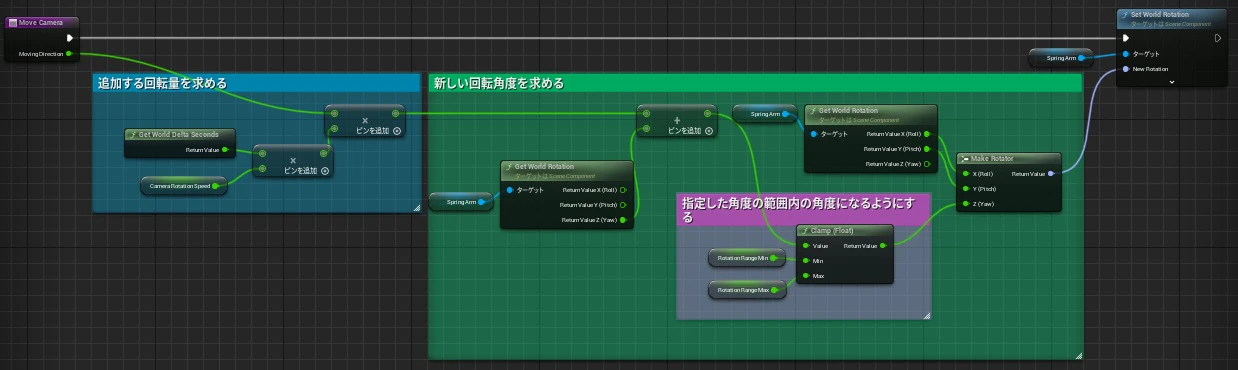Select Make Rotator's X (Roll) input pin
The height and width of the screenshot is (370, 1238).
966,174
